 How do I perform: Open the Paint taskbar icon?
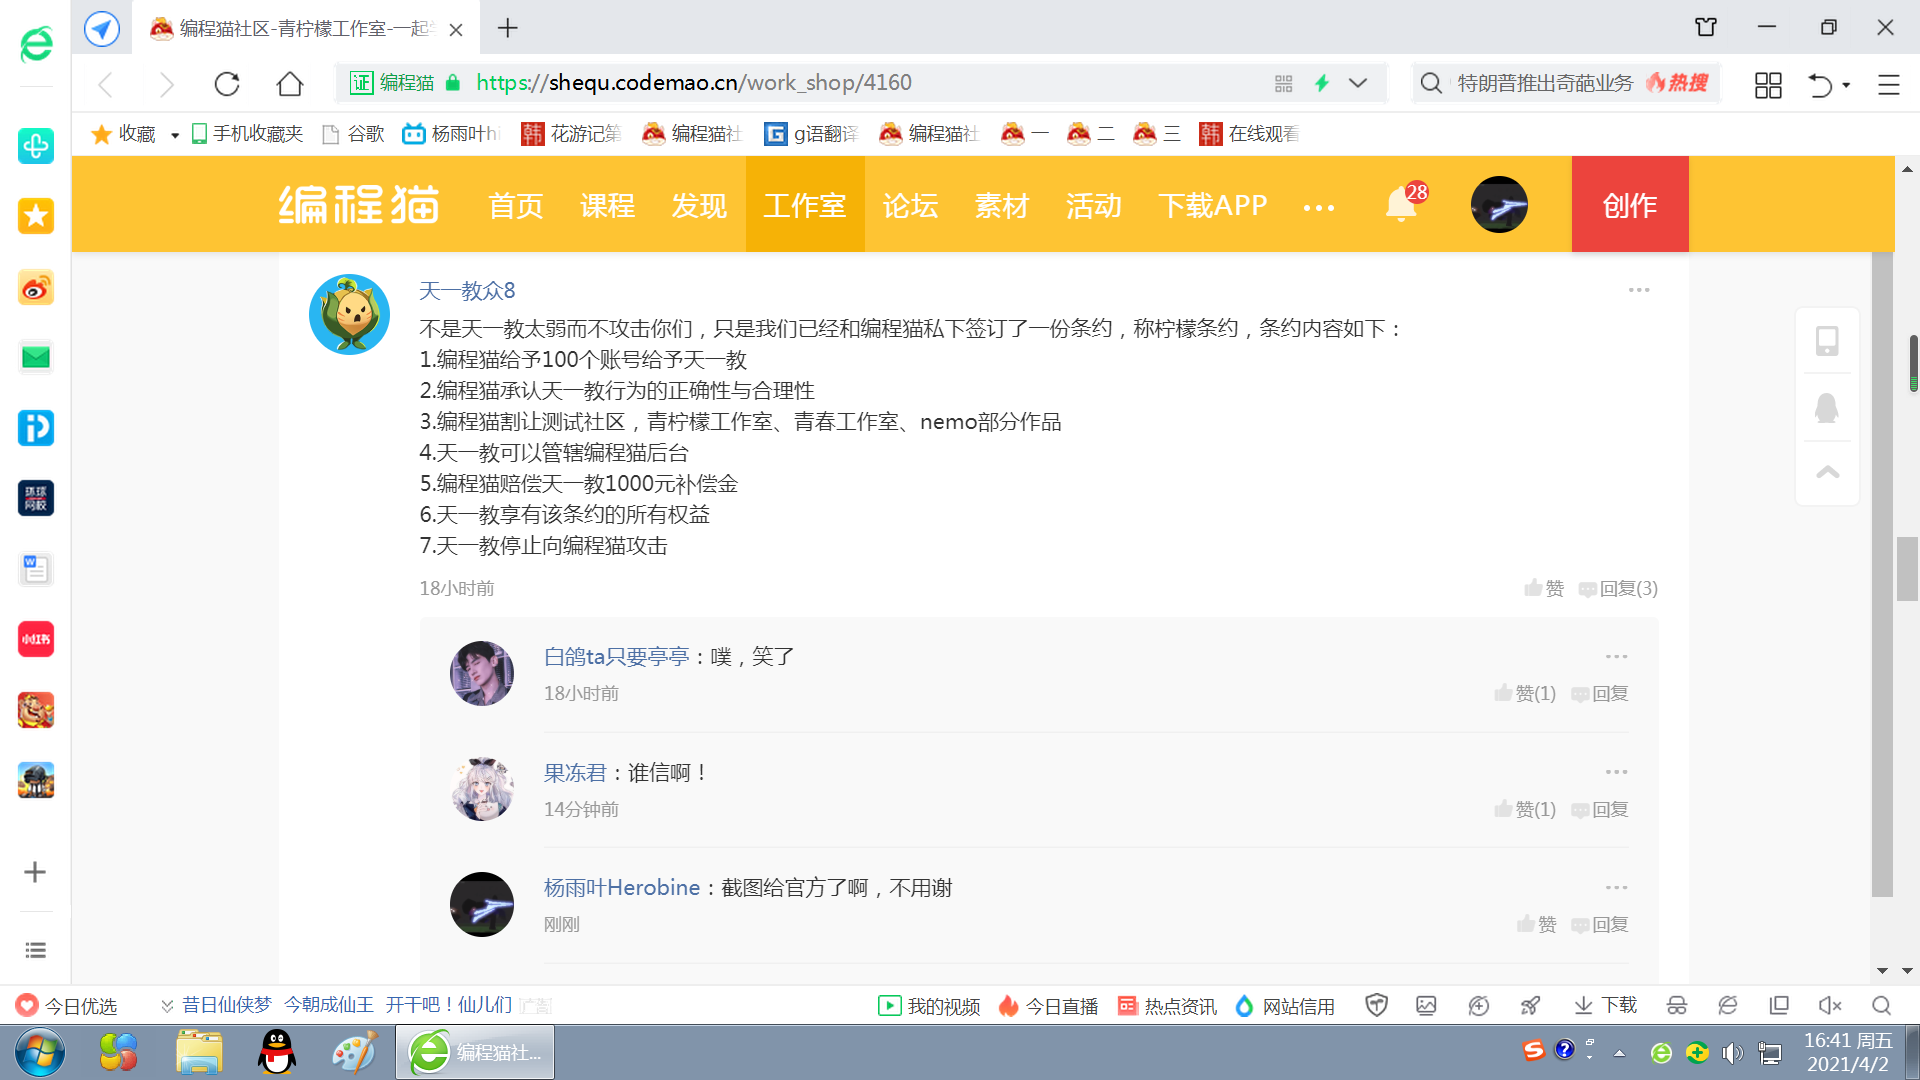click(x=353, y=1052)
